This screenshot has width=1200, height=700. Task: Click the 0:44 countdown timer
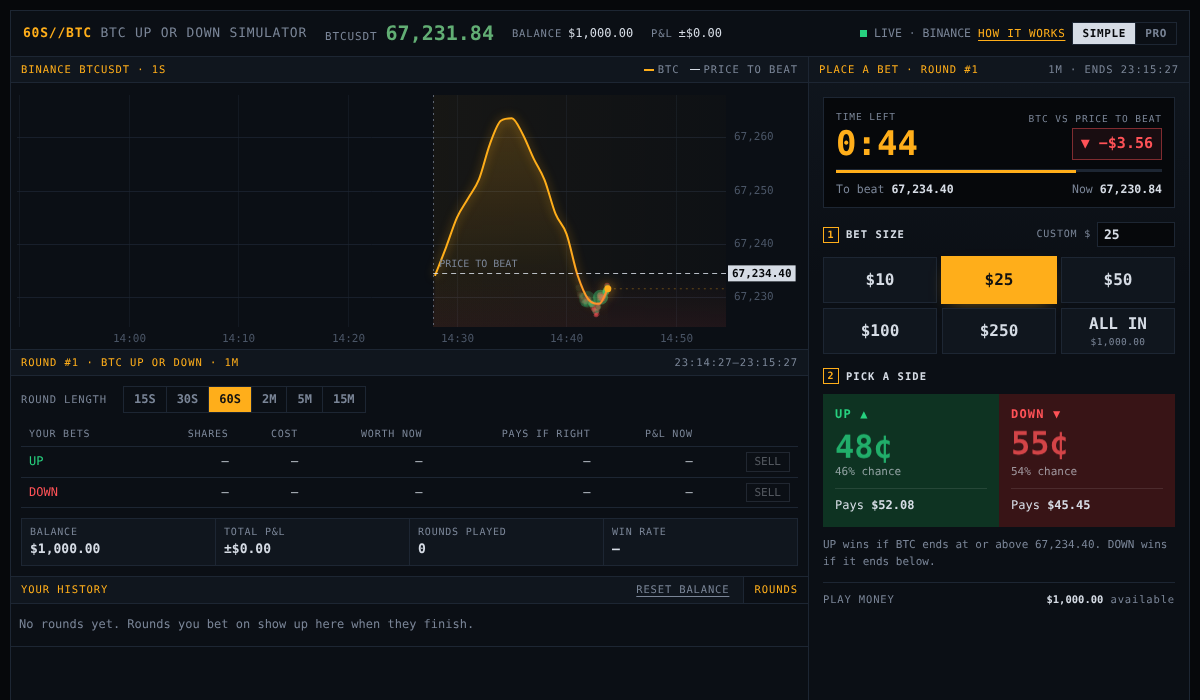click(877, 143)
